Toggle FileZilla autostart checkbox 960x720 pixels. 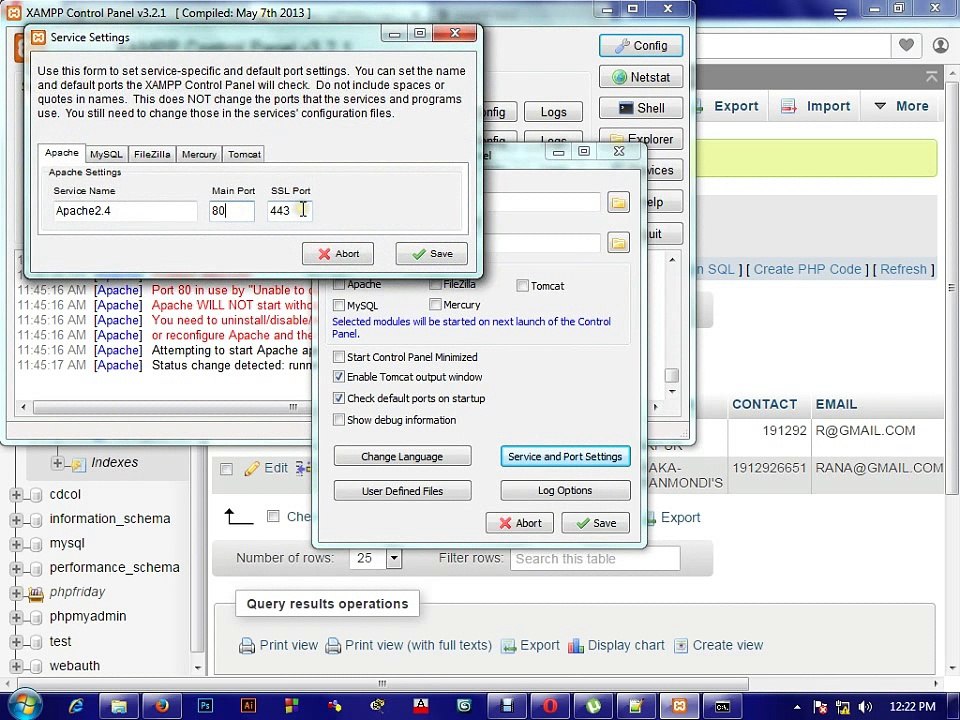[x=435, y=285]
